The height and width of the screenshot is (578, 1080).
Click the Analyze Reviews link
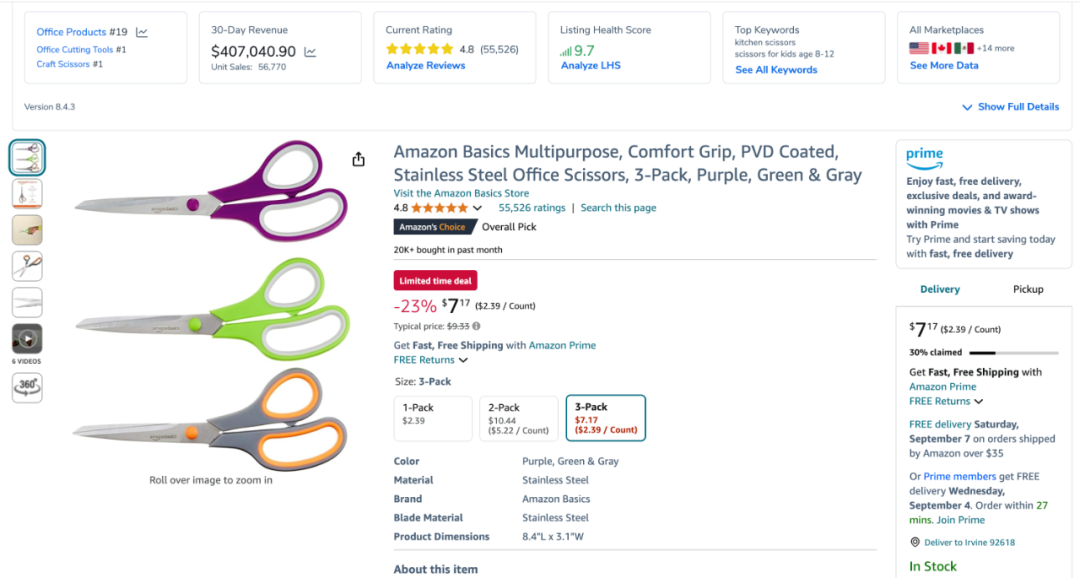[425, 66]
